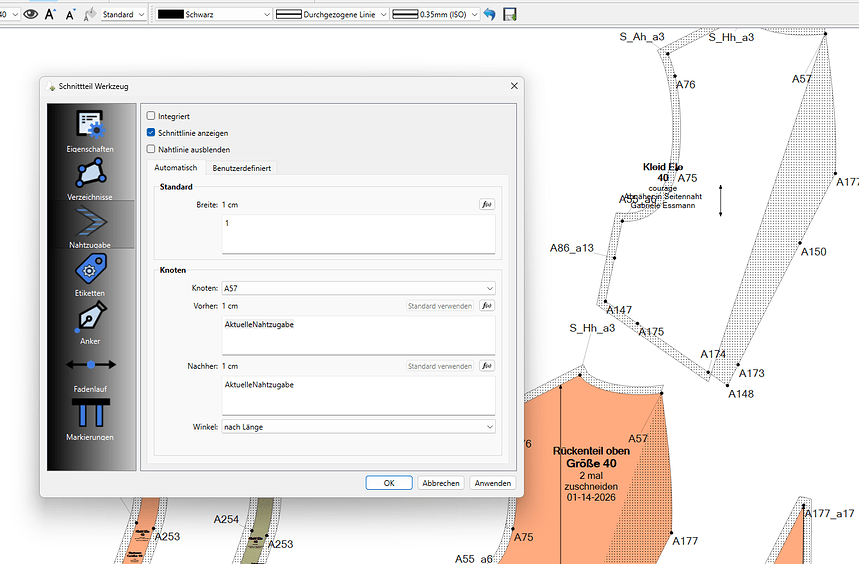Click the Abbrechen button
Viewport: 859px width, 564px height.
point(441,483)
